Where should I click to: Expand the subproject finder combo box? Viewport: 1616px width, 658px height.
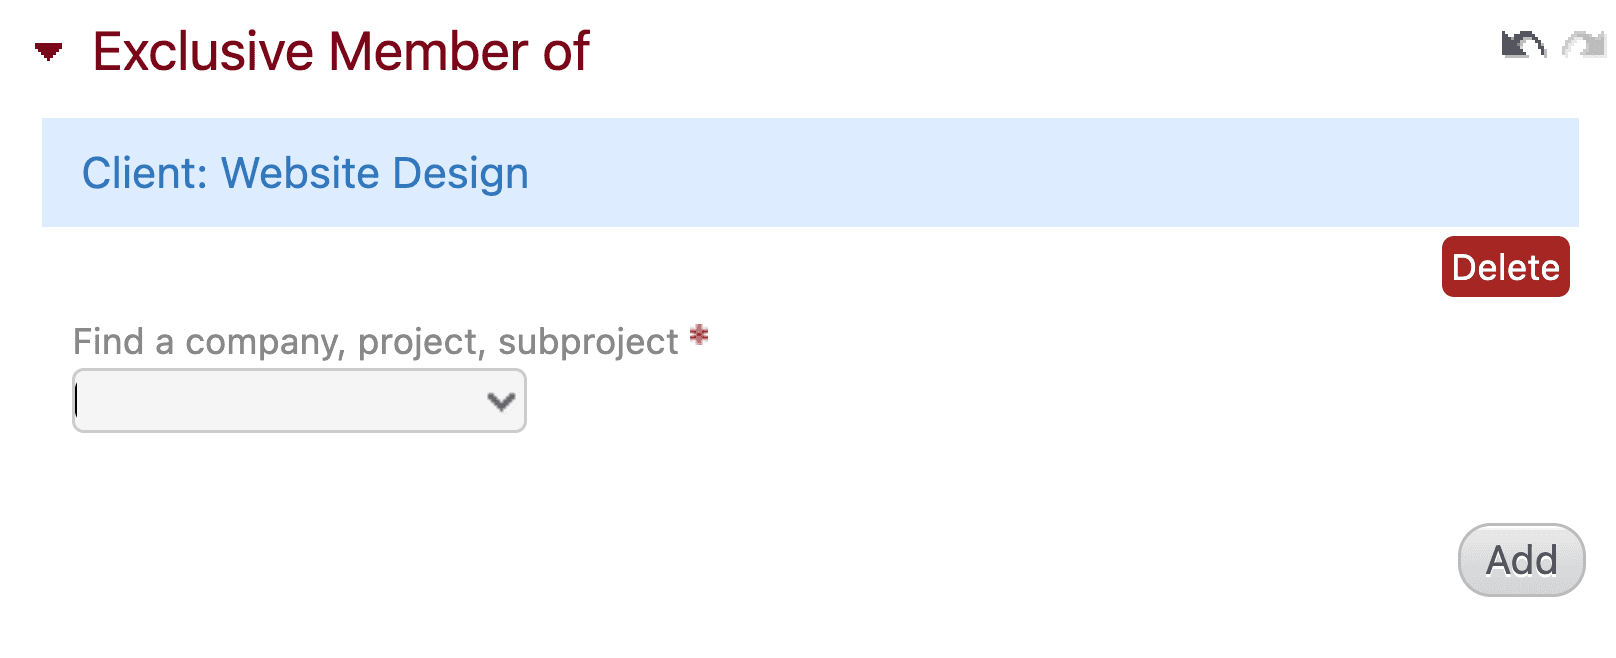click(299, 401)
